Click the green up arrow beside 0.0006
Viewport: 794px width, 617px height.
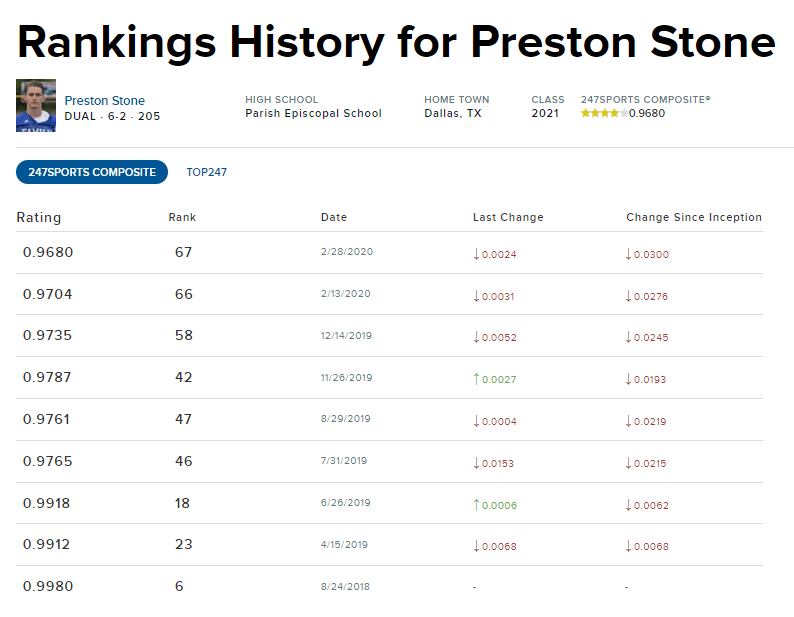coord(476,505)
